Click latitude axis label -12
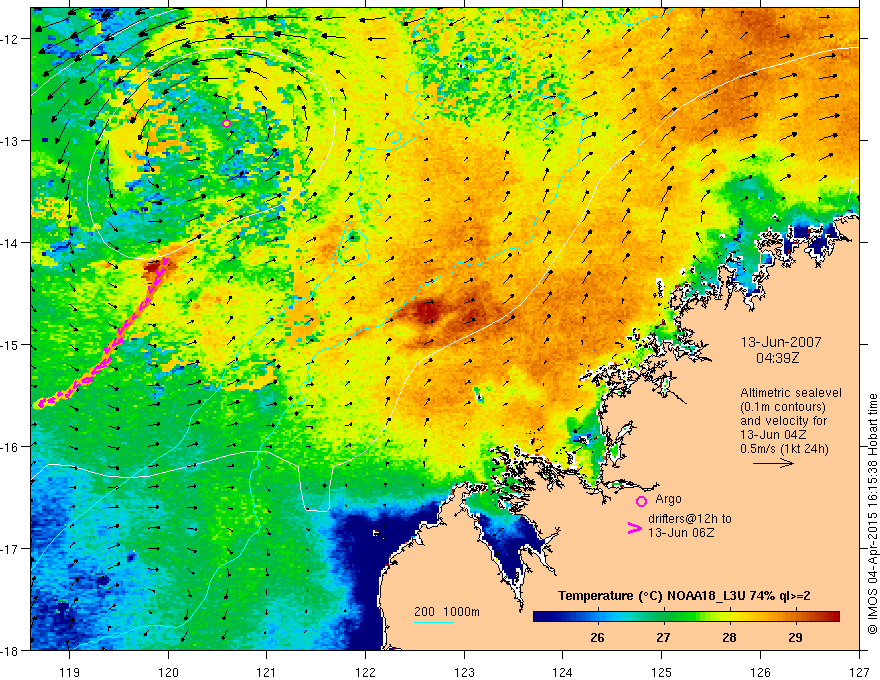880x680 pixels. [x=11, y=39]
